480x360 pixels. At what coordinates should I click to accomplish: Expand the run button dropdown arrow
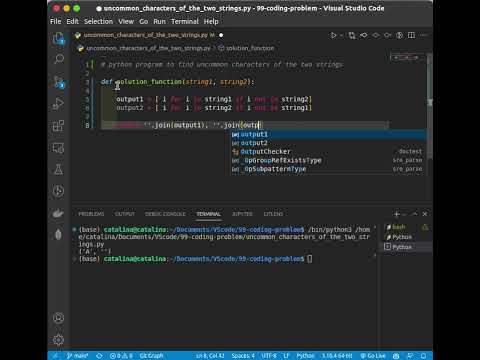click(341, 35)
